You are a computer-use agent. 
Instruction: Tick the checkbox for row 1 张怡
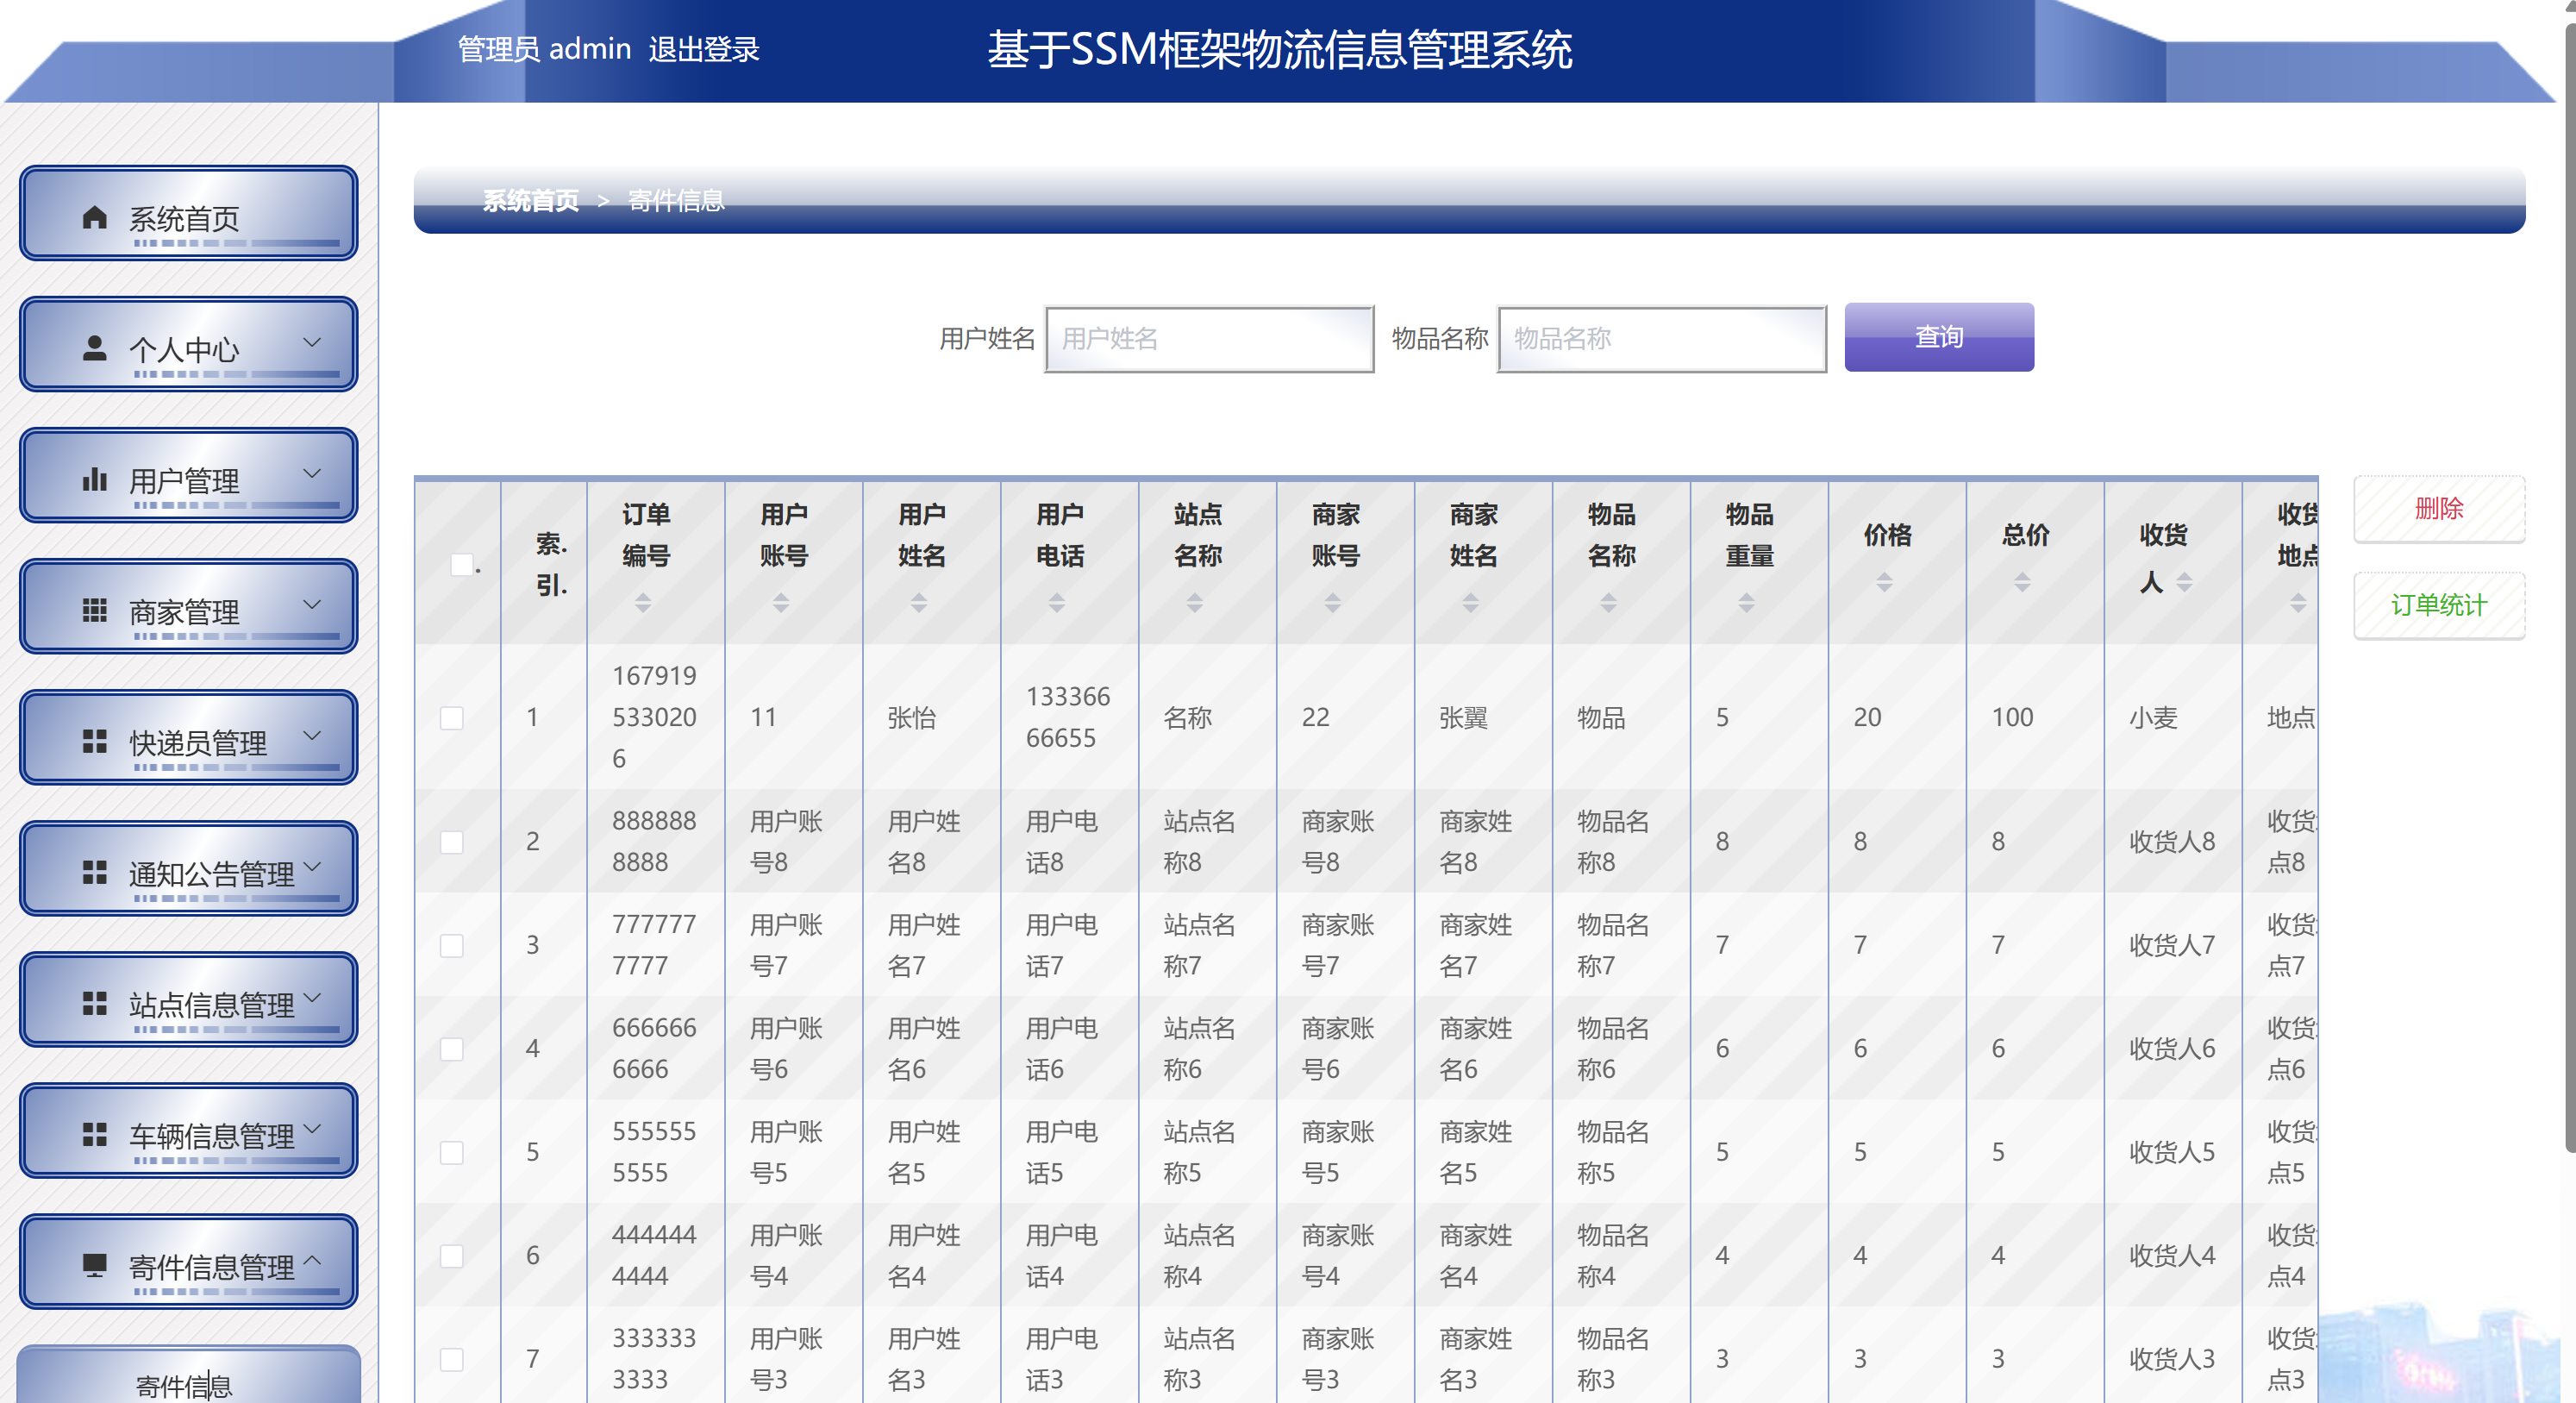click(x=452, y=718)
